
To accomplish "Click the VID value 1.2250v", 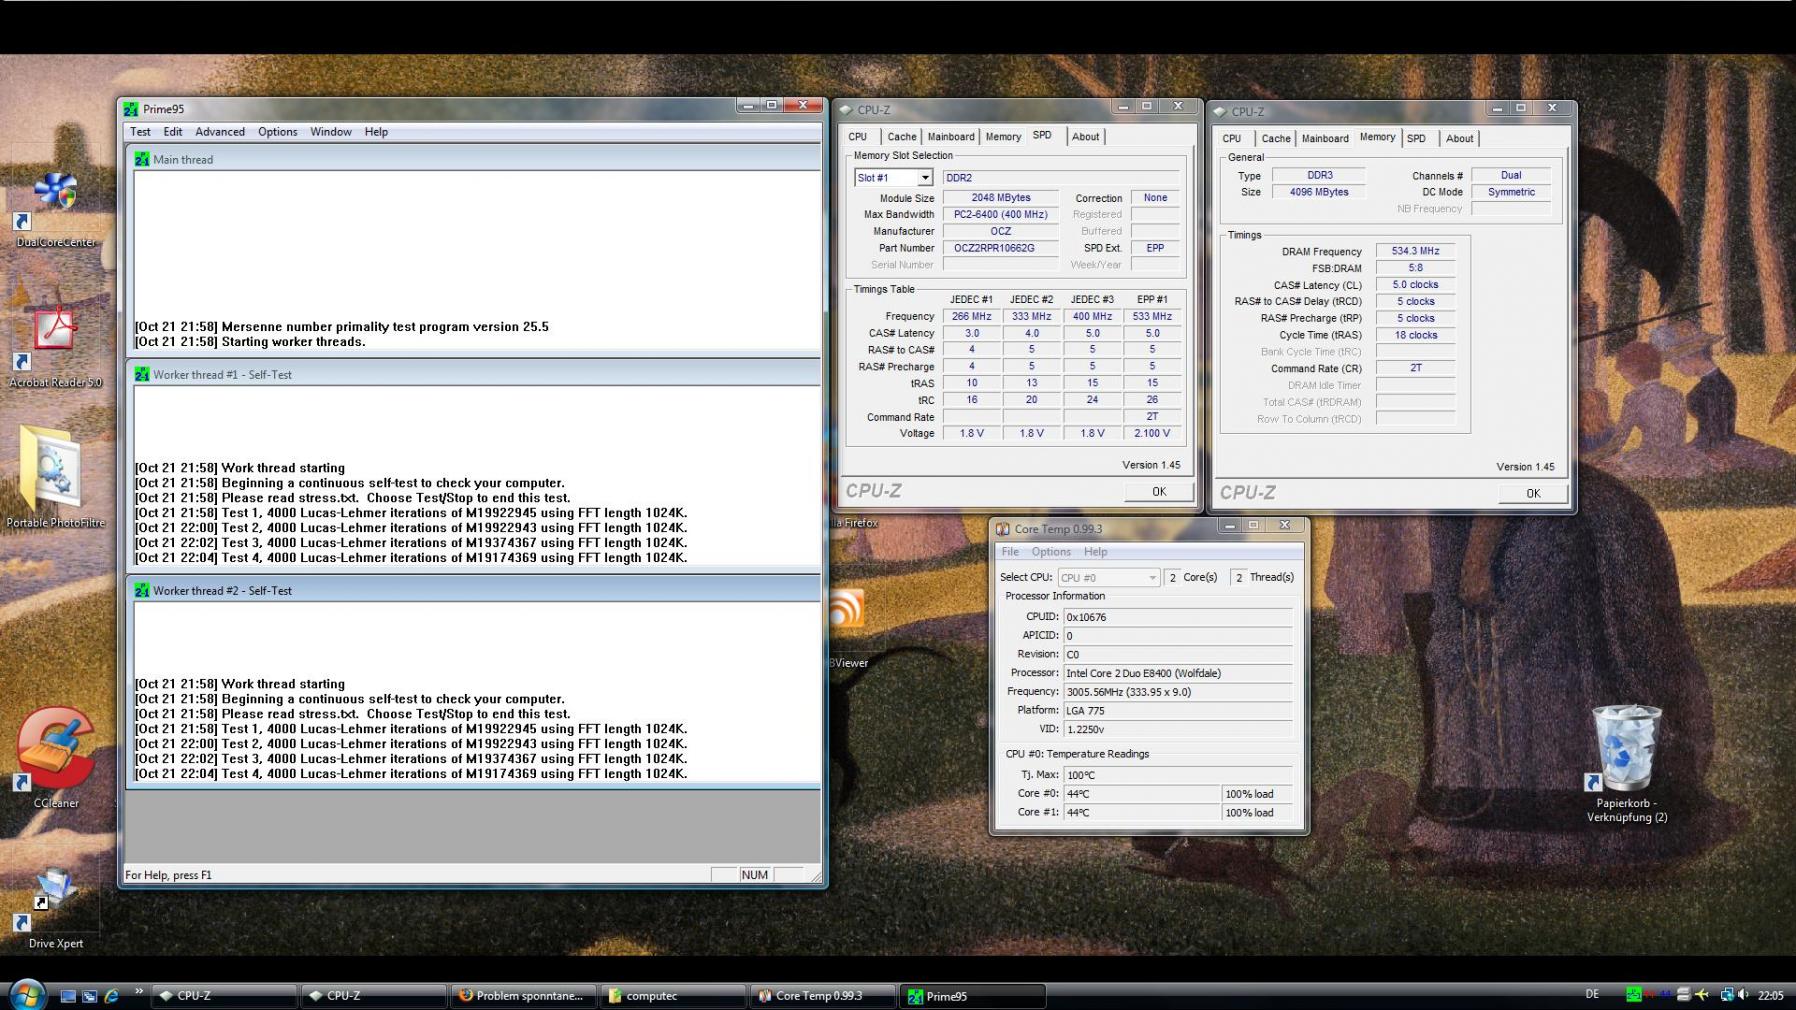I will (x=1177, y=730).
